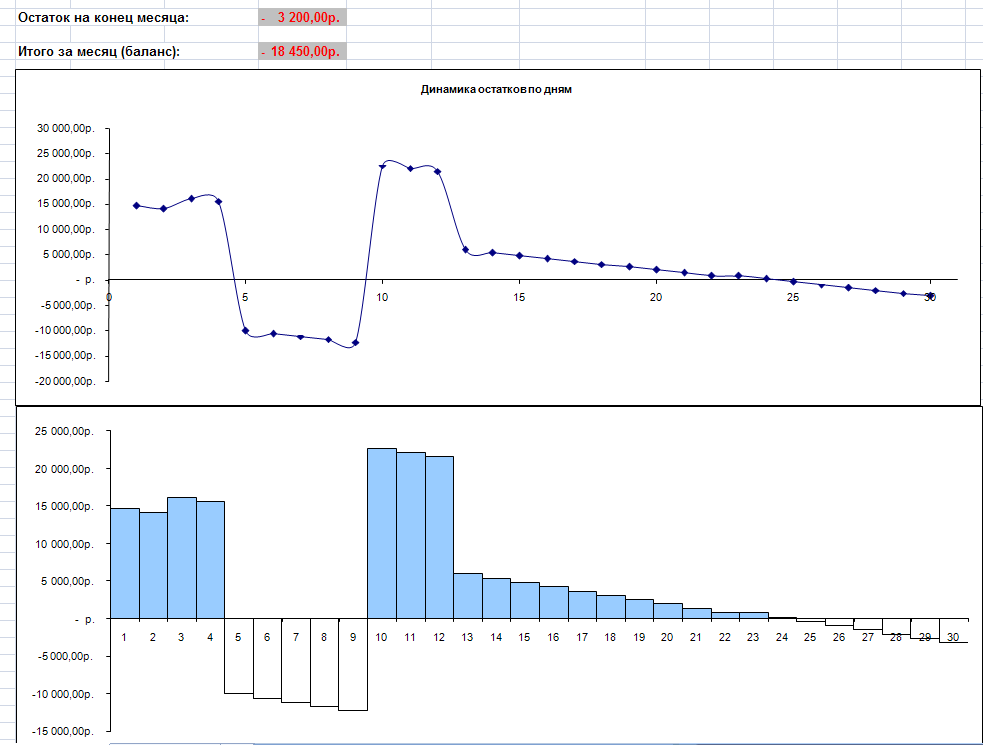Select the white negative bar for day 9
The height and width of the screenshot is (745, 983).
[353, 664]
